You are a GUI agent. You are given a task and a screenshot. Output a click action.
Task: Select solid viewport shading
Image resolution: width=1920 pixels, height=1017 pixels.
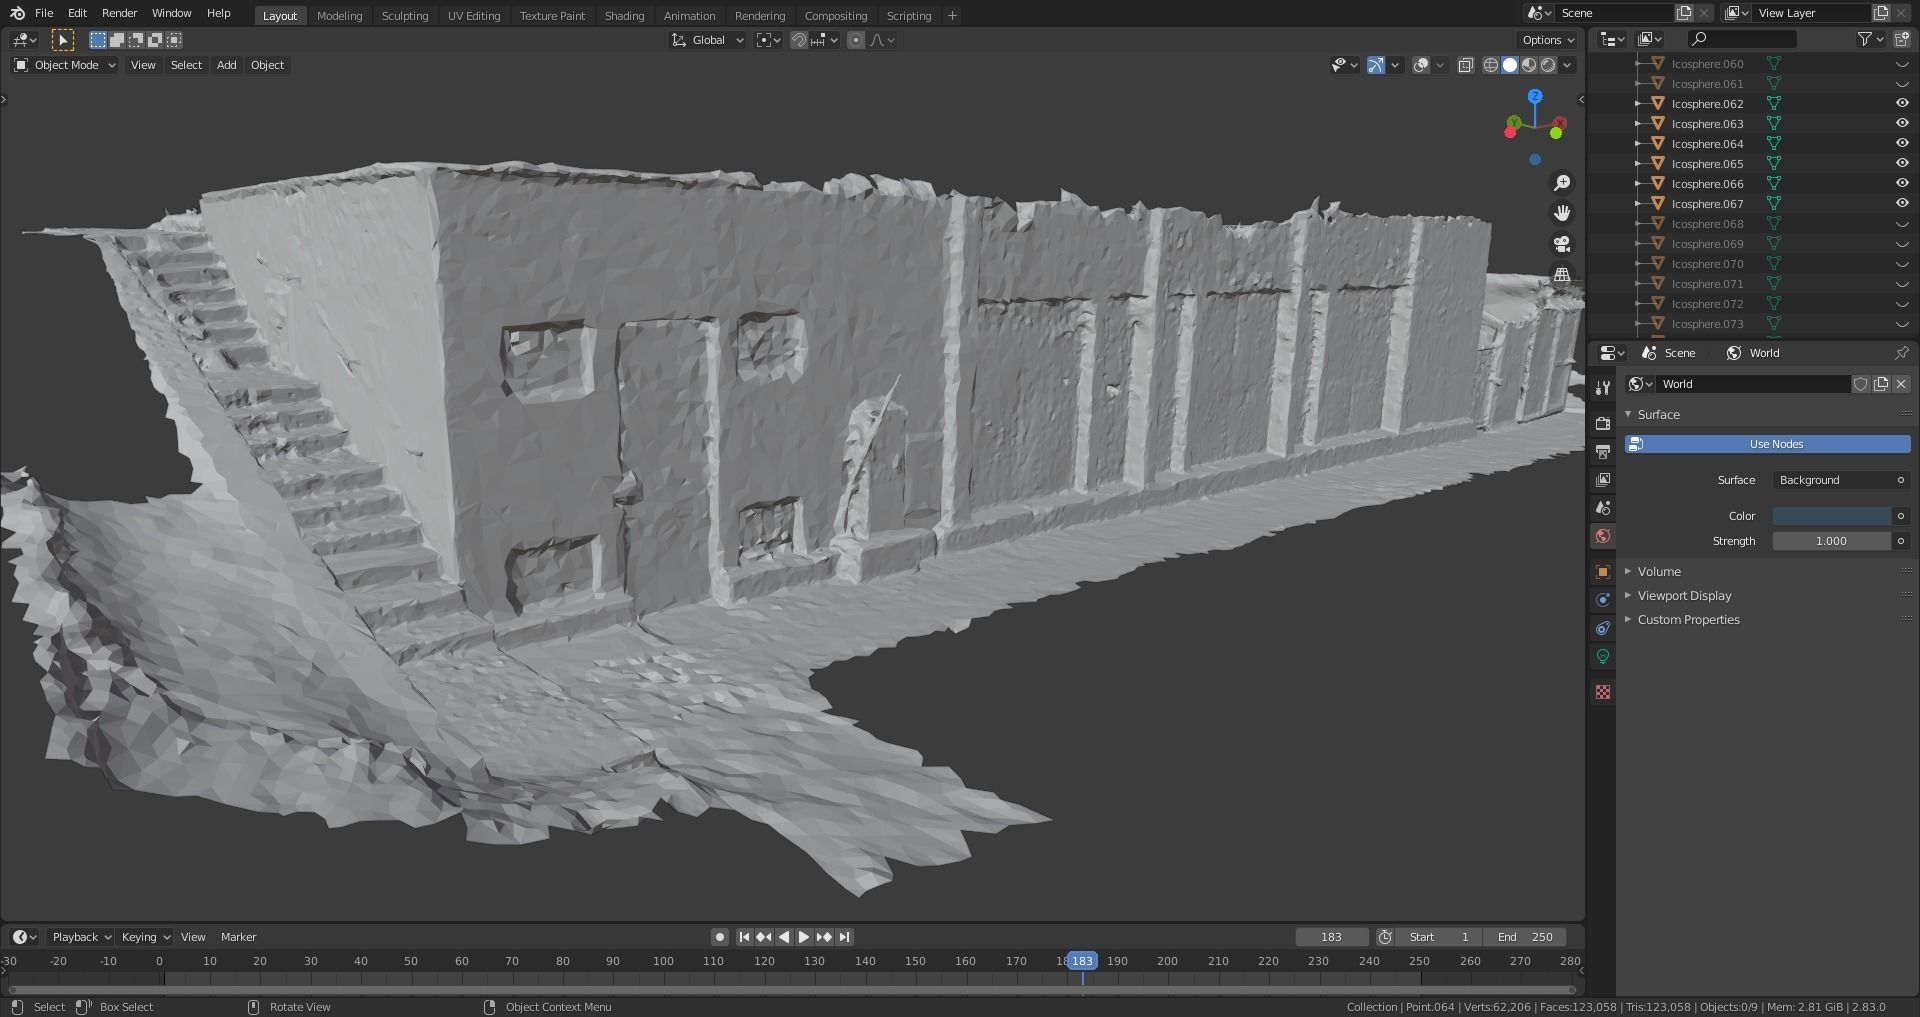pos(1509,65)
